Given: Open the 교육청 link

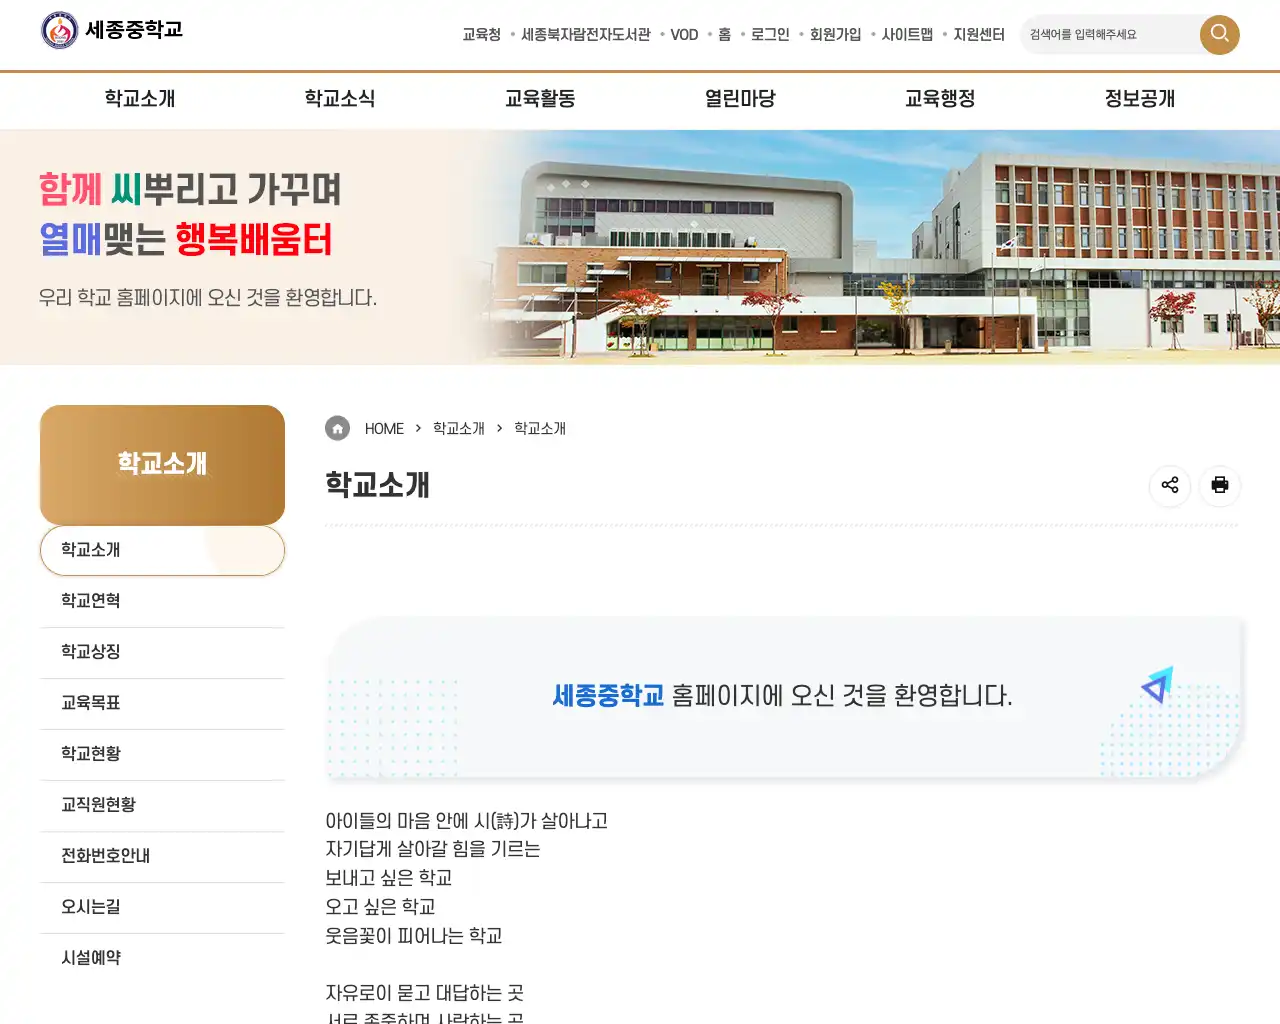Looking at the screenshot, I should 481,34.
